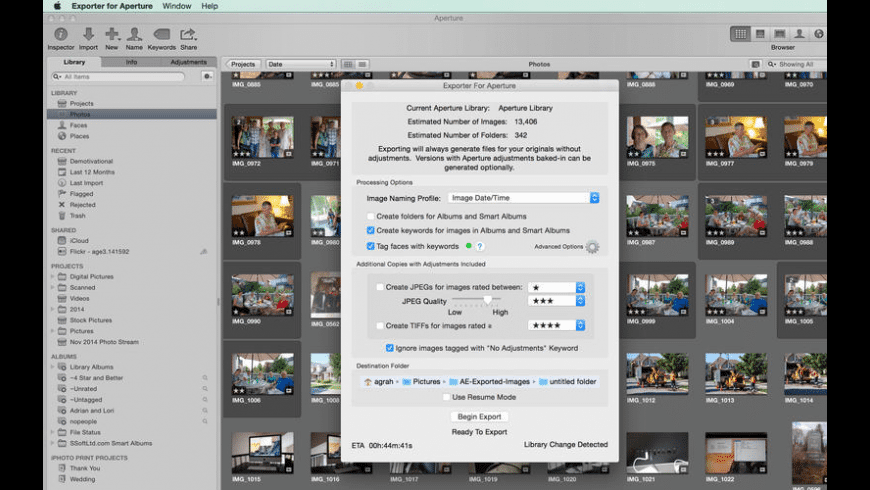Open Advanced Options gear icon
870x490 pixels.
pyautogui.click(x=592, y=247)
